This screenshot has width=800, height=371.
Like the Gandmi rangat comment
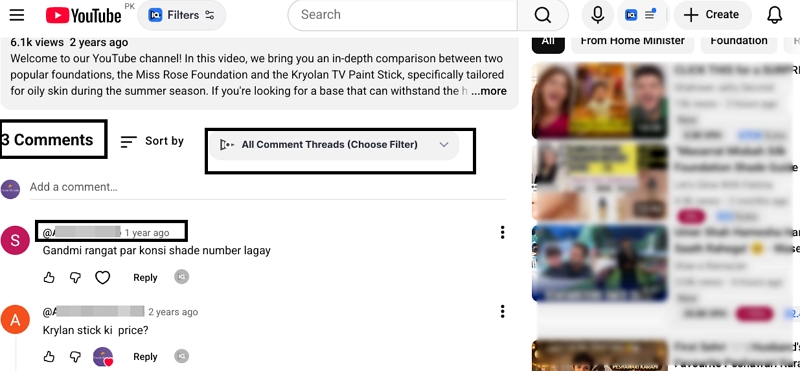point(49,278)
